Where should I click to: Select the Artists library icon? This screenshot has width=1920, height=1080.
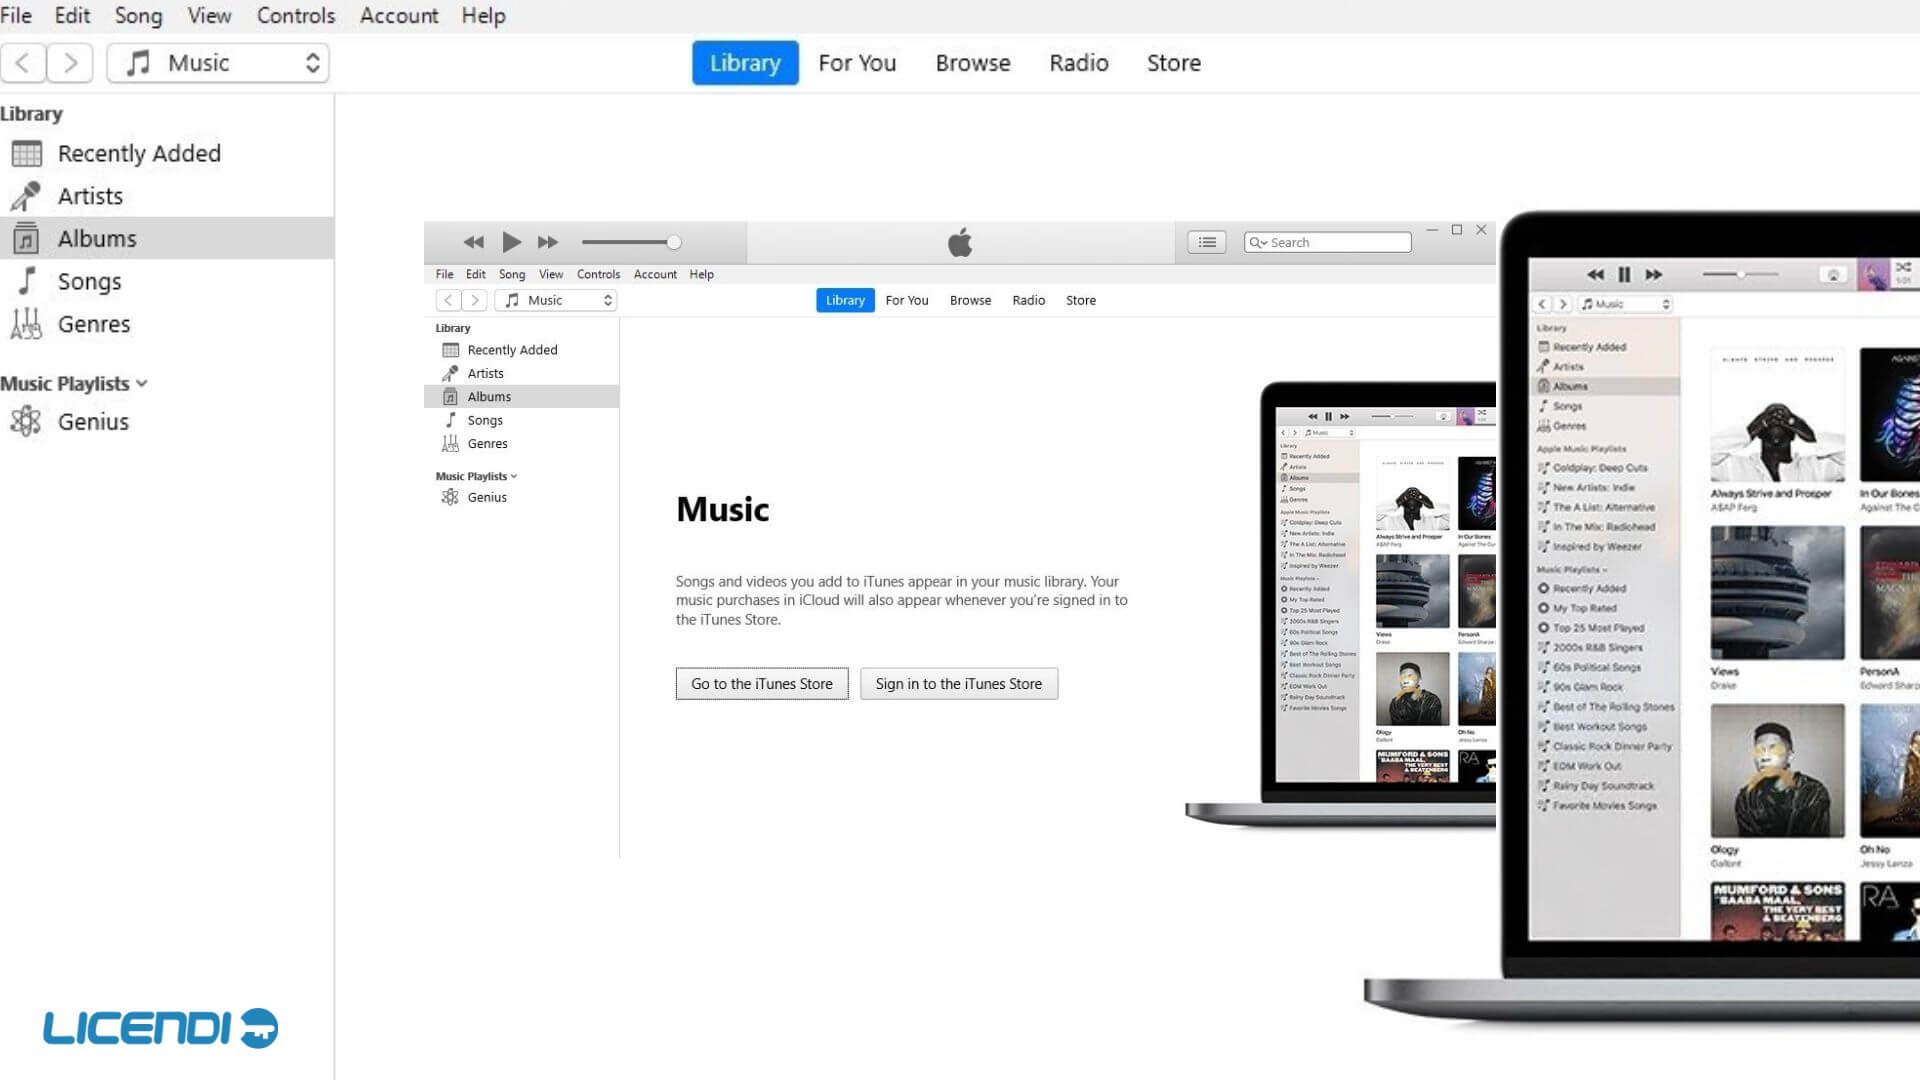tap(26, 195)
